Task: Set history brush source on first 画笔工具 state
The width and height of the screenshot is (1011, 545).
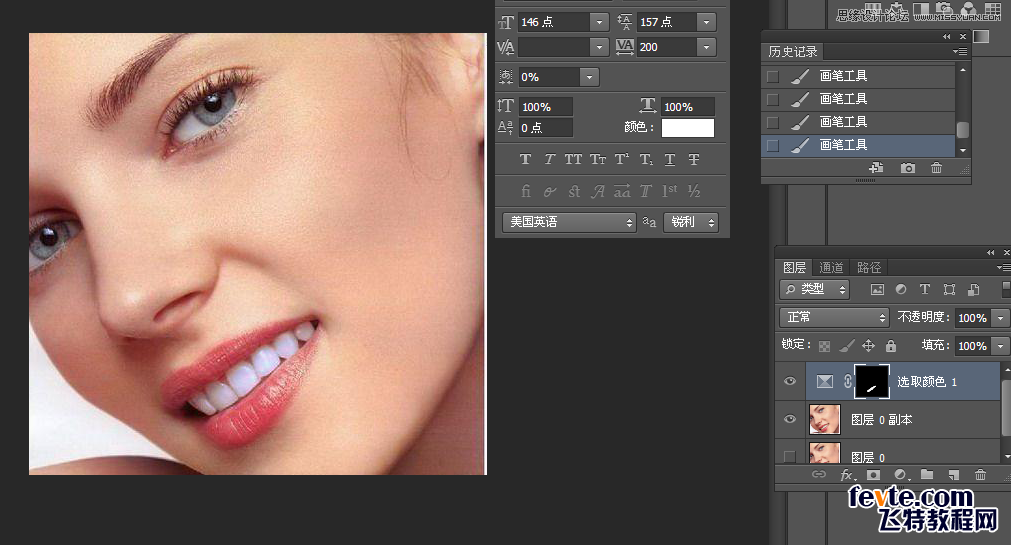Action: coord(772,77)
